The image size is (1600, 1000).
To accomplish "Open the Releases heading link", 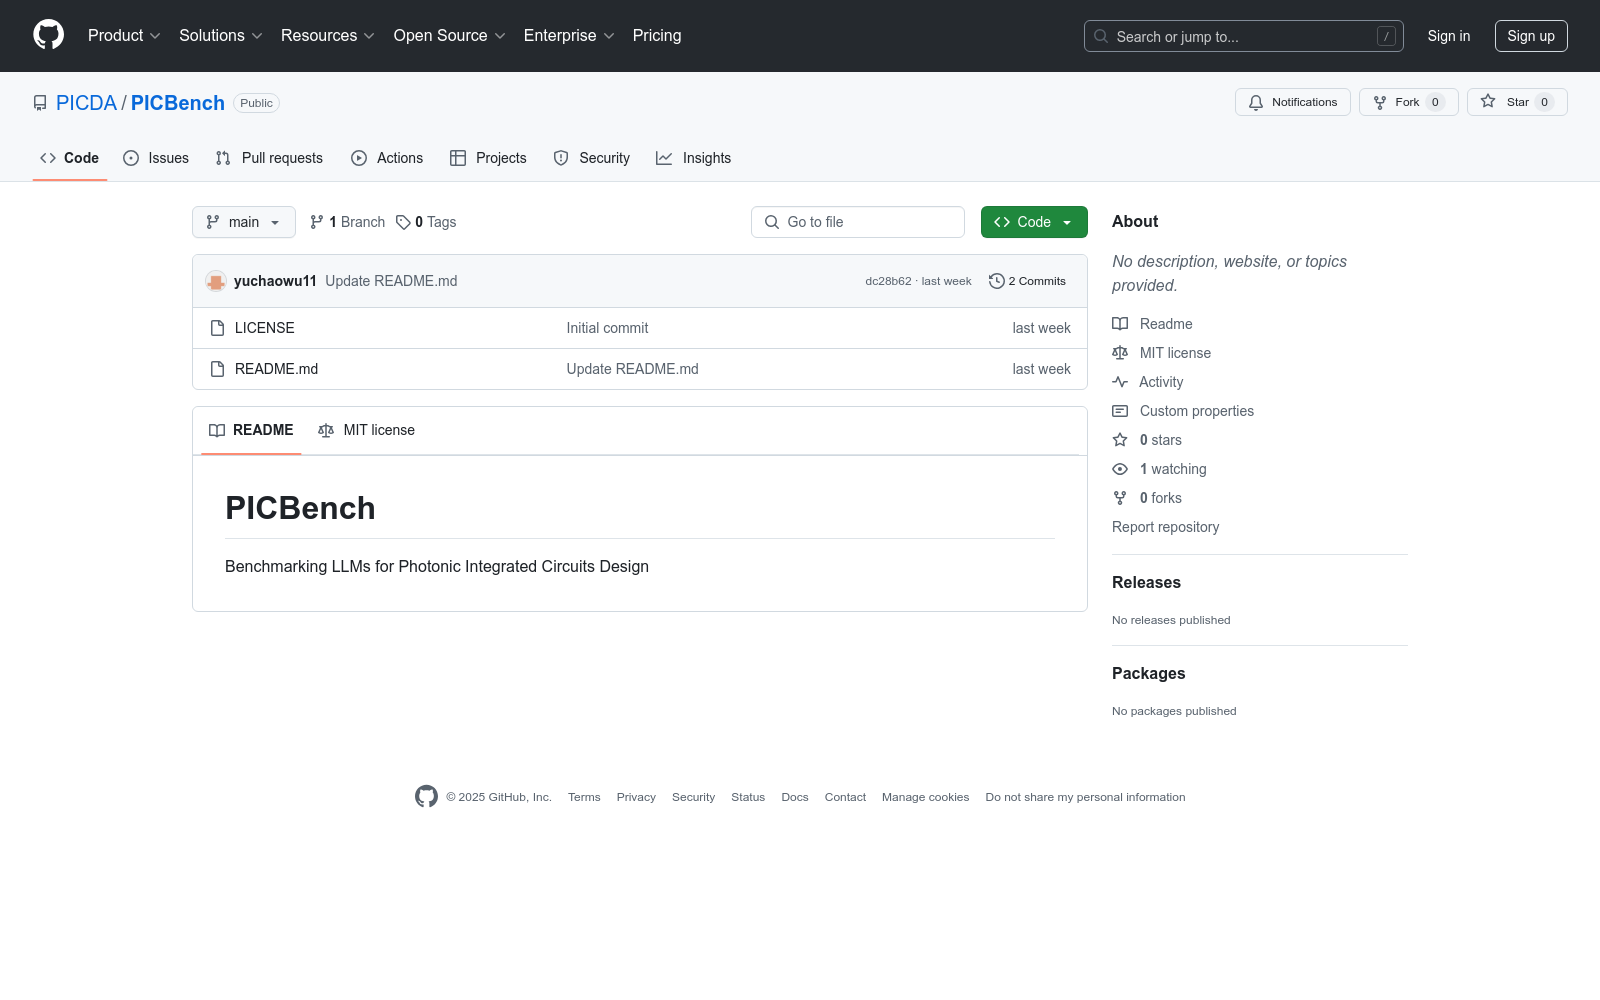I will 1146,582.
